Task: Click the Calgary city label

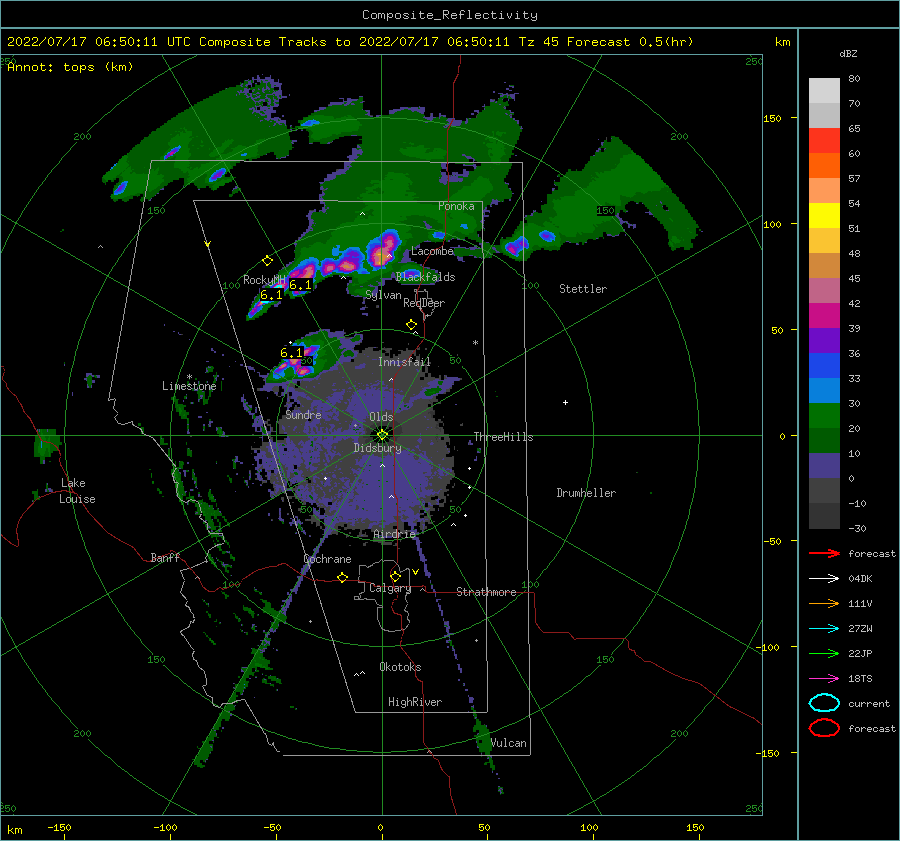Action: (x=390, y=588)
